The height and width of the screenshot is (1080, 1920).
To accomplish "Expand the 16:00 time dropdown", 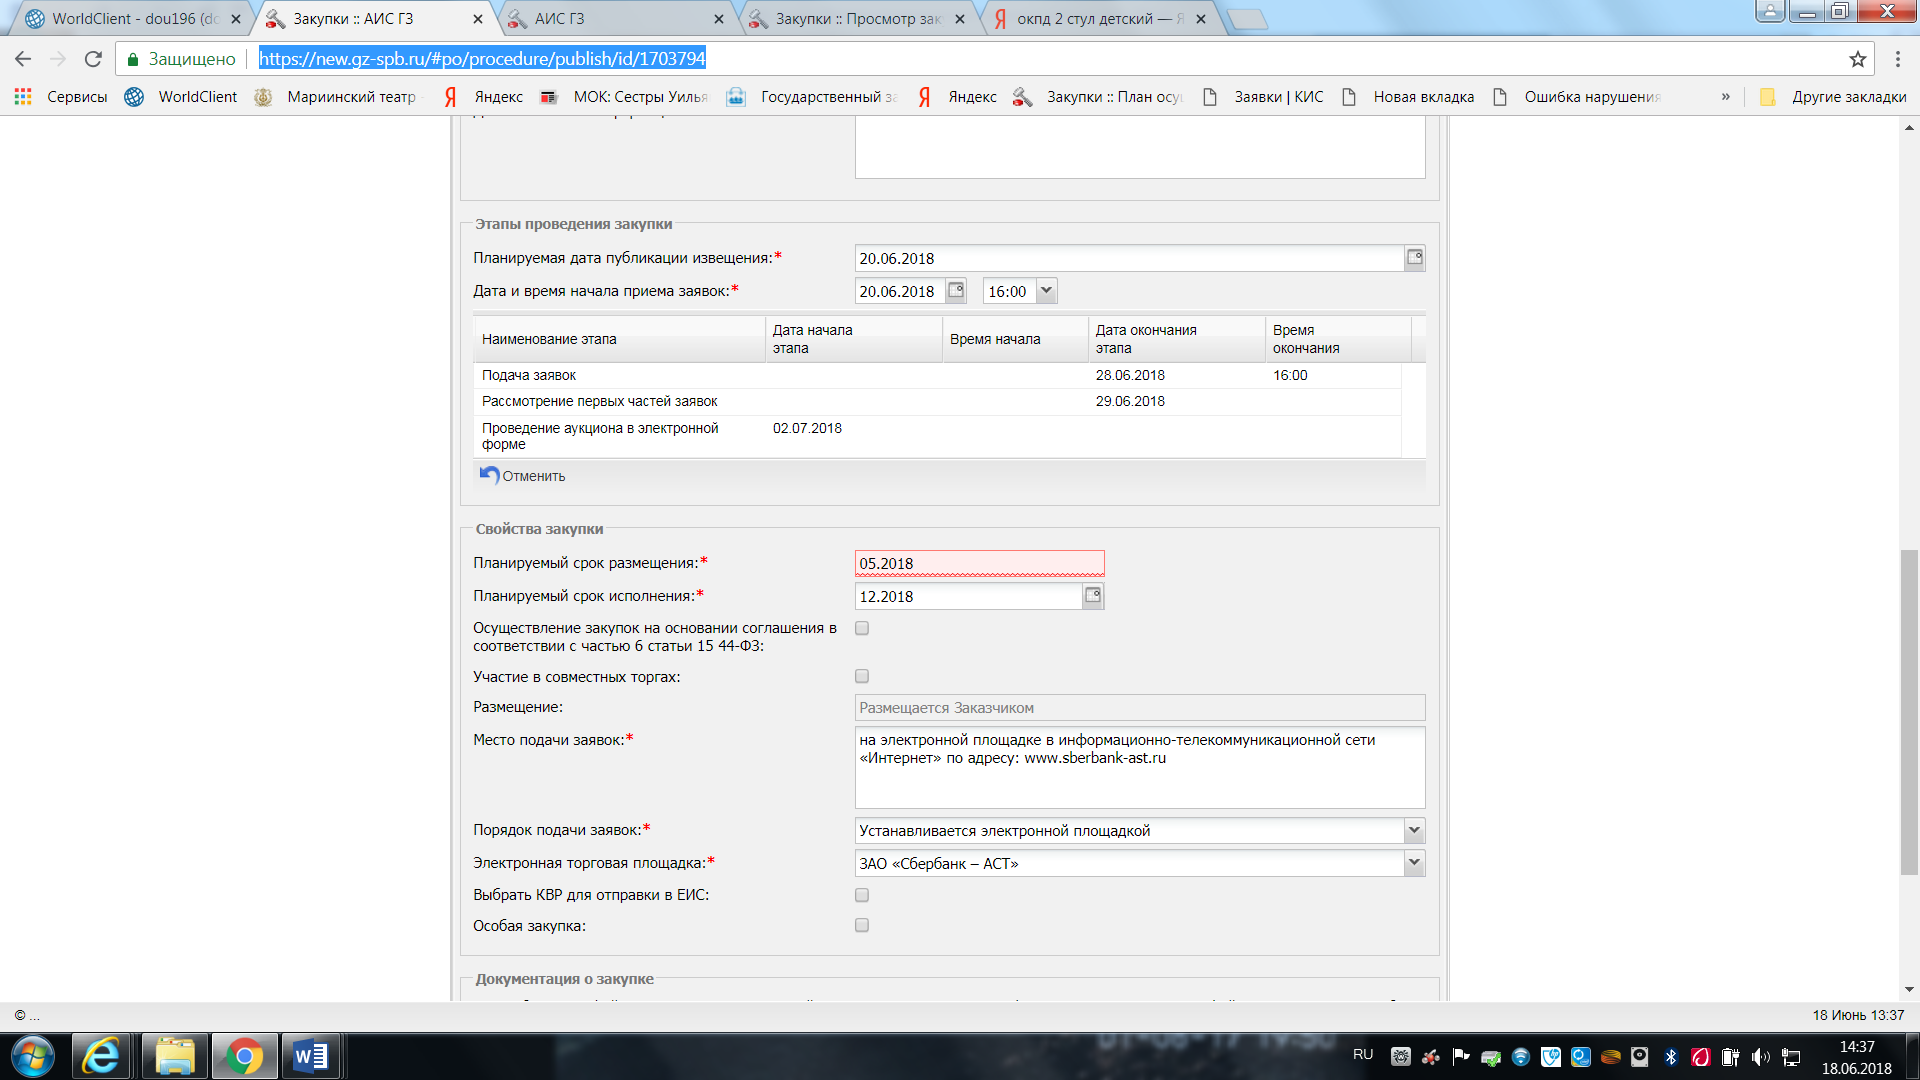I will (1046, 291).
